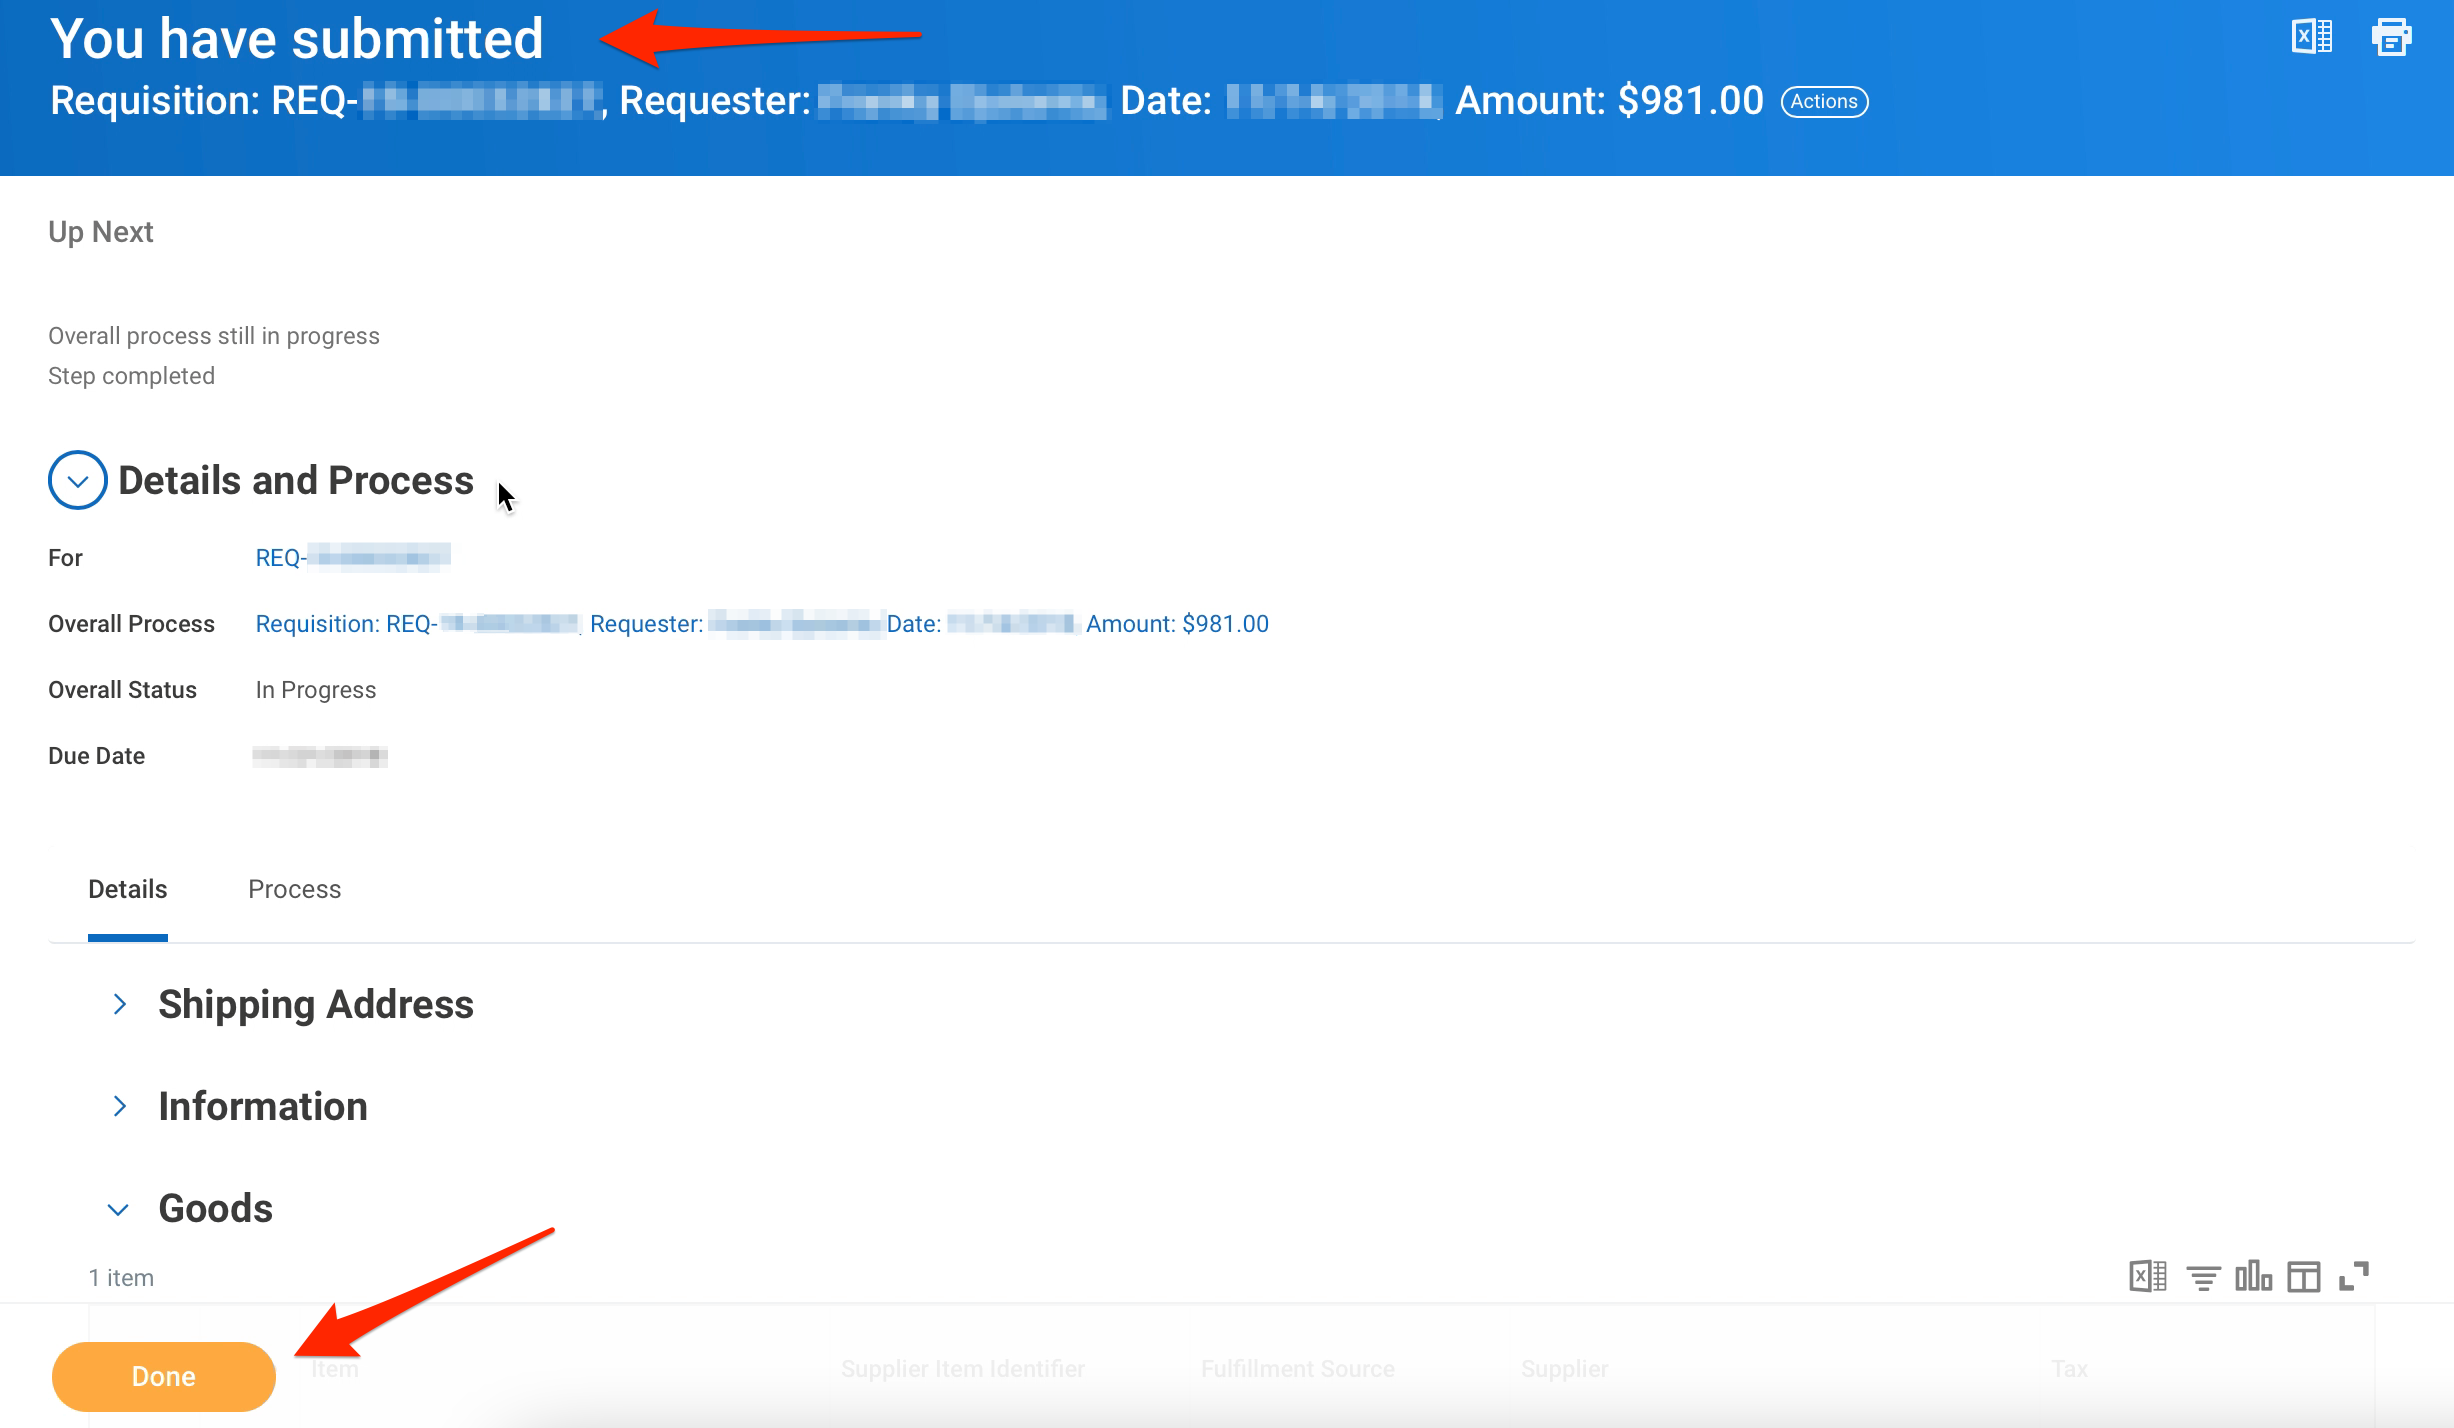Viewport: 2454px width, 1428px height.
Task: Expand the Shipping Address section
Action: click(x=120, y=1004)
